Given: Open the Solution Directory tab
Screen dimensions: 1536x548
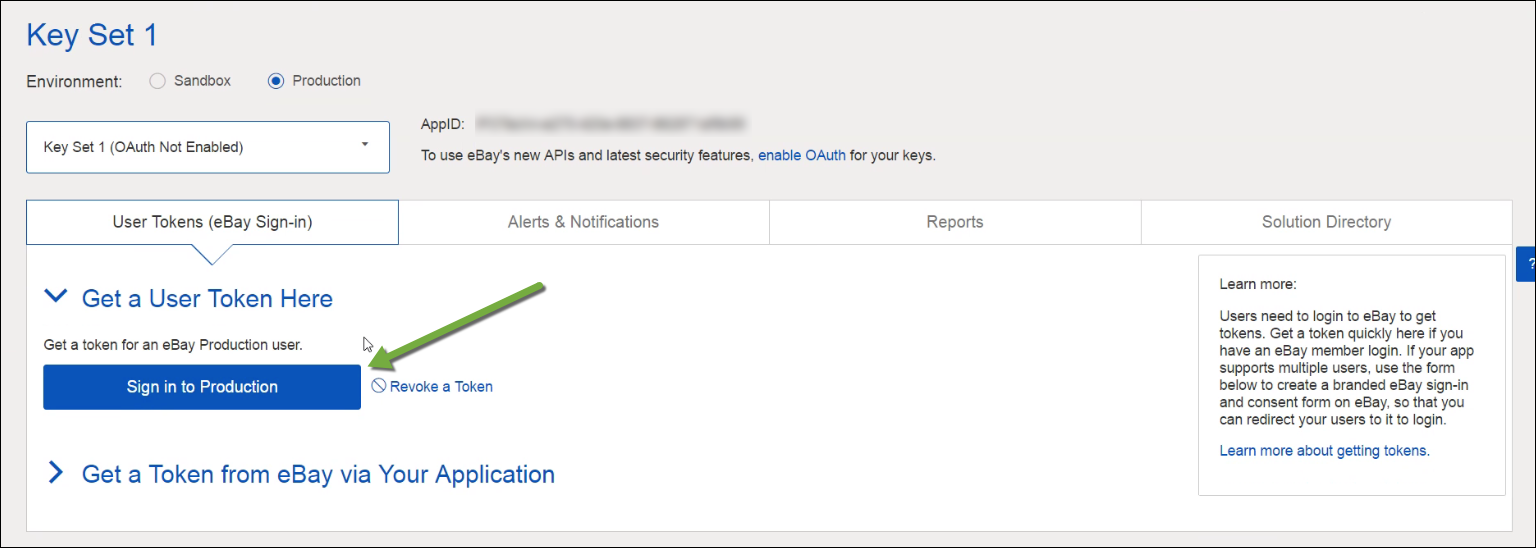Looking at the screenshot, I should click(x=1326, y=222).
